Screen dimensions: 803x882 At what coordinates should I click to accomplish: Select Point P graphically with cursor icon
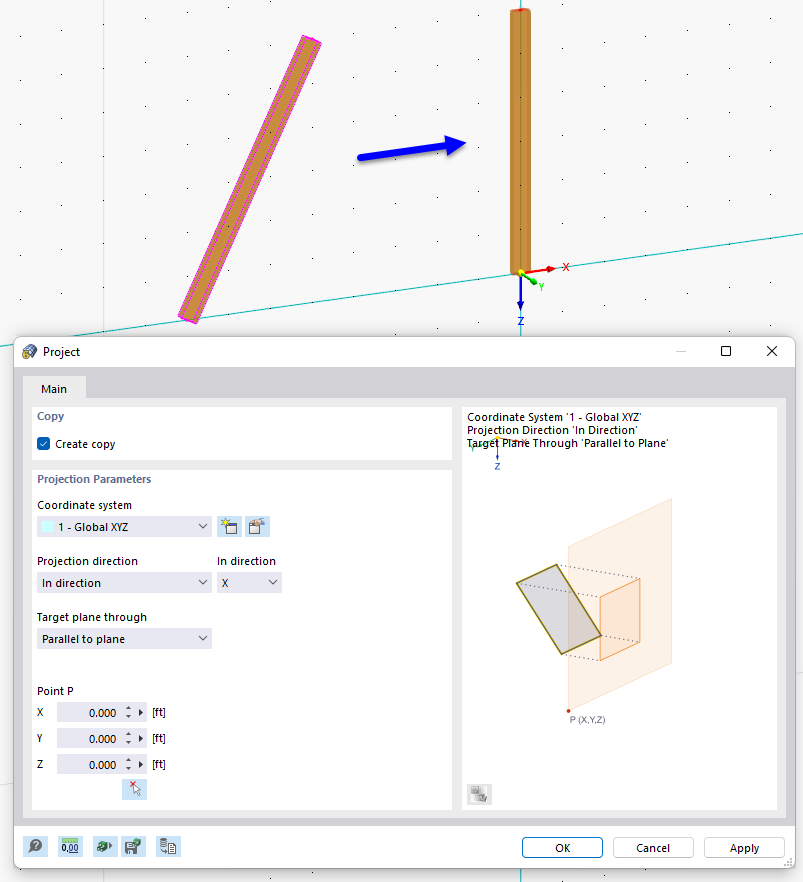click(x=135, y=789)
